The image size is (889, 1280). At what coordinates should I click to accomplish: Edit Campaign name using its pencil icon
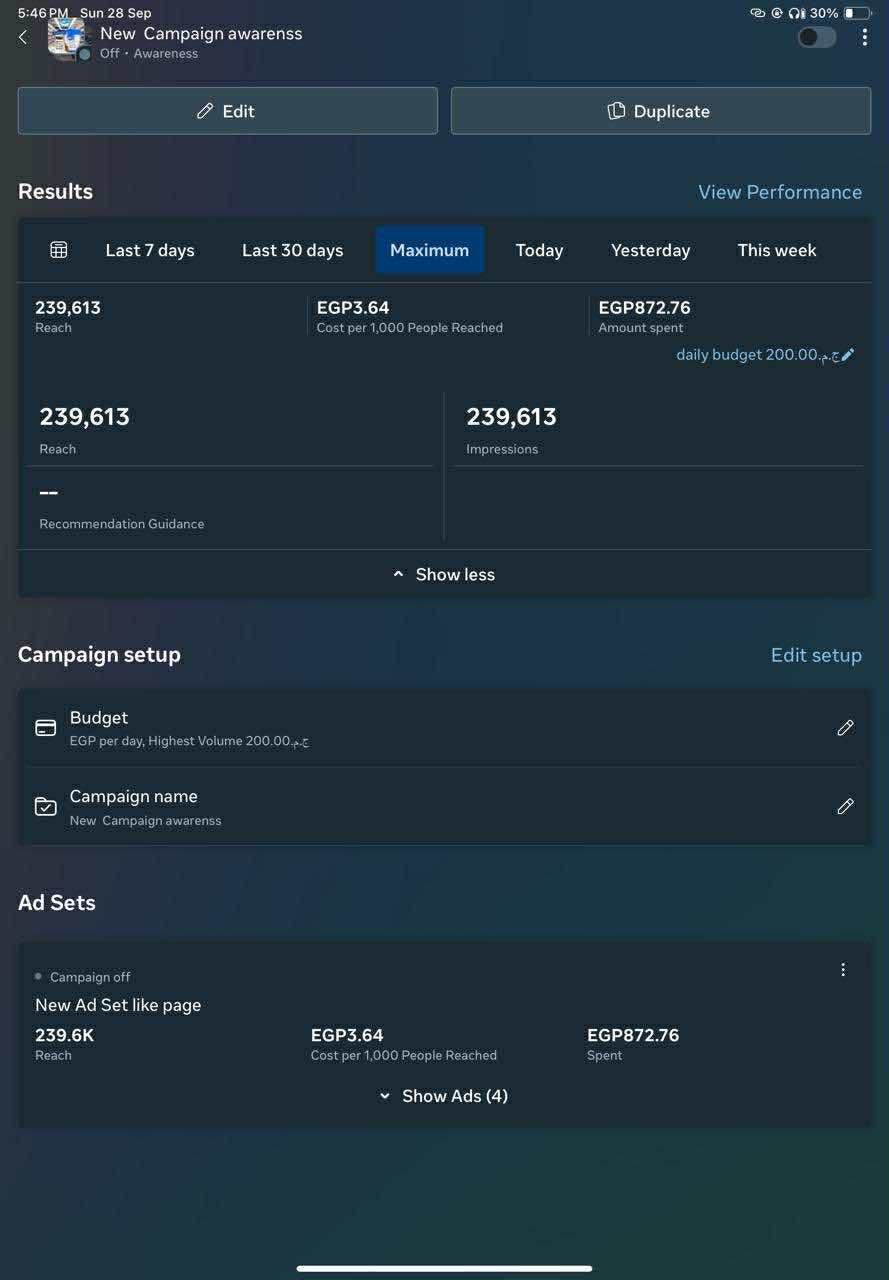(845, 806)
